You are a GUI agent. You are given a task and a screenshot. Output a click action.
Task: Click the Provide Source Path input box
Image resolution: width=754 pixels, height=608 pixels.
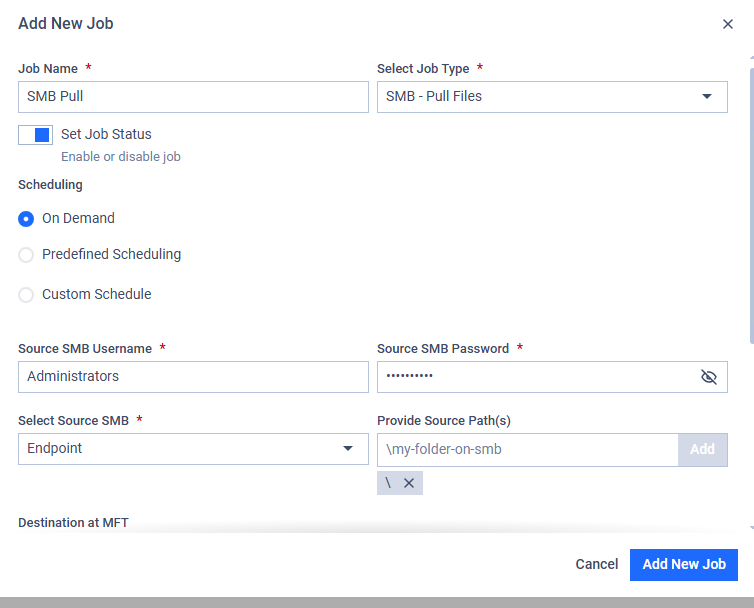[528, 450]
